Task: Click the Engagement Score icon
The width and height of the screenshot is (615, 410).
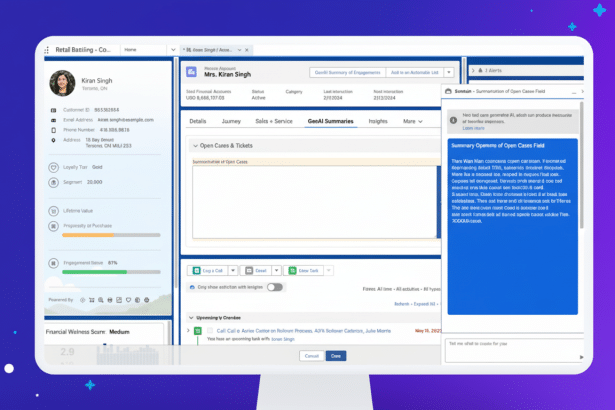Action: [53, 263]
